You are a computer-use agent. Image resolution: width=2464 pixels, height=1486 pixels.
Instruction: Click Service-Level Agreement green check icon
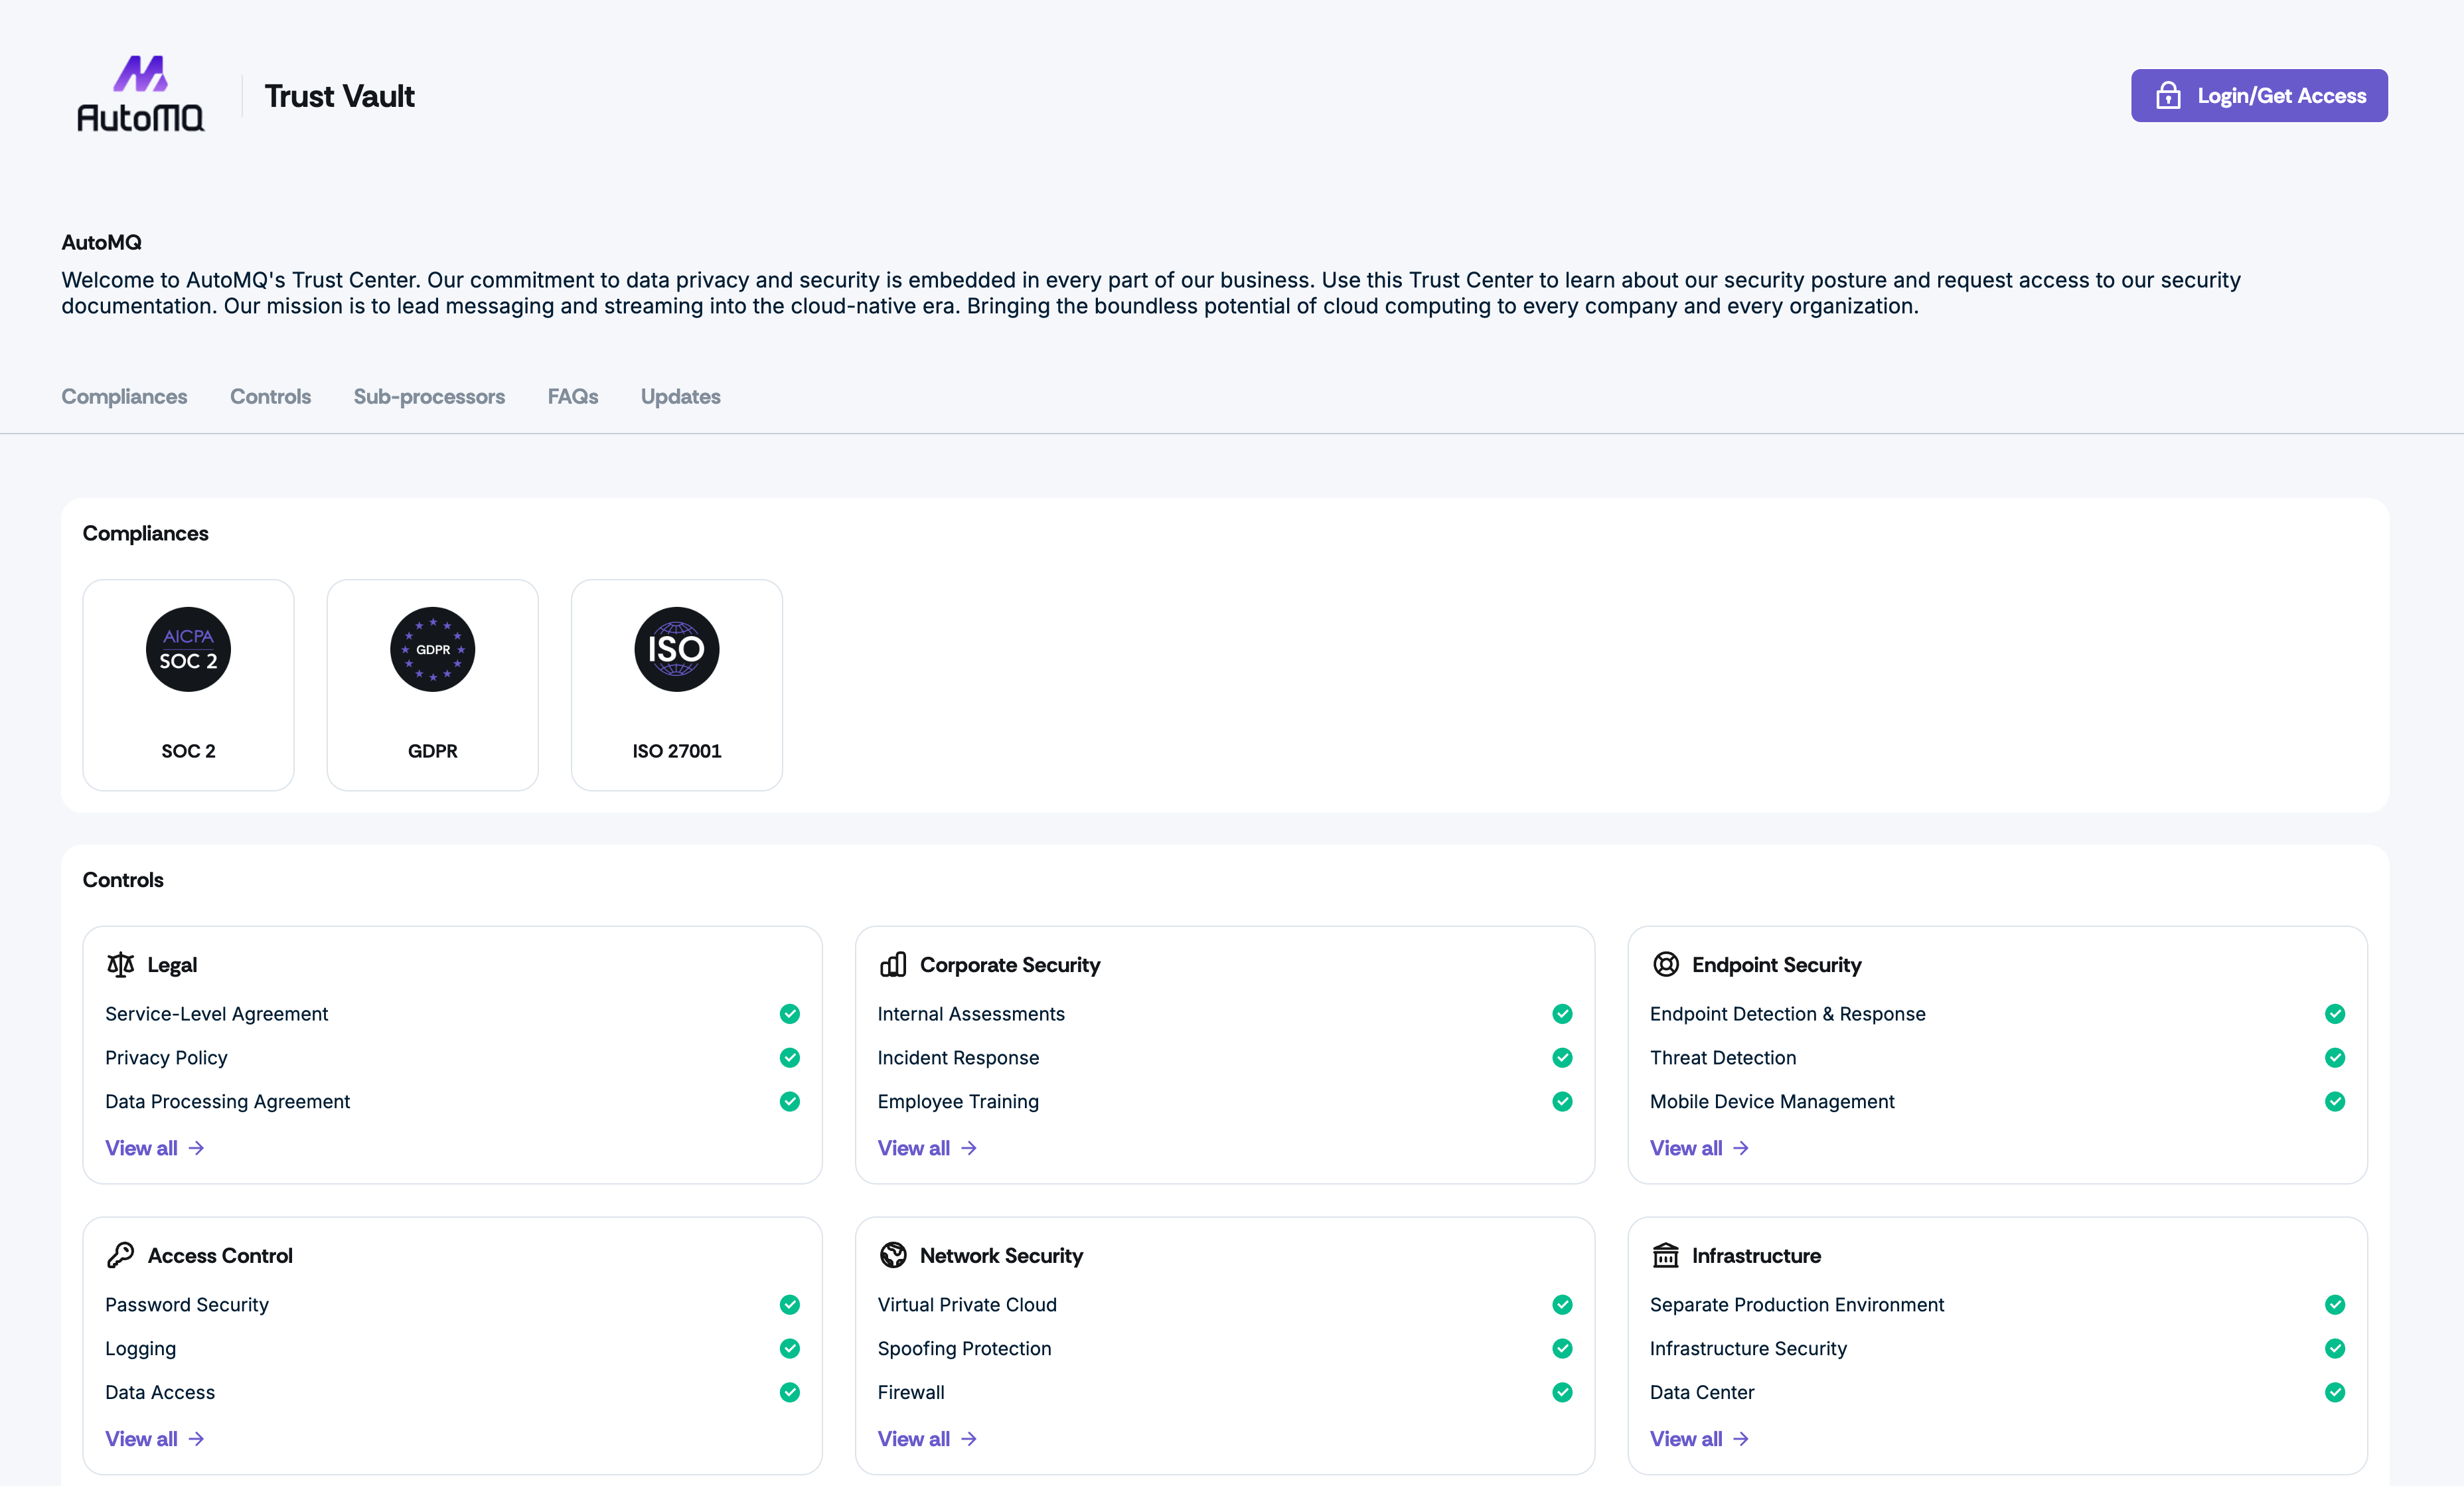point(790,1014)
